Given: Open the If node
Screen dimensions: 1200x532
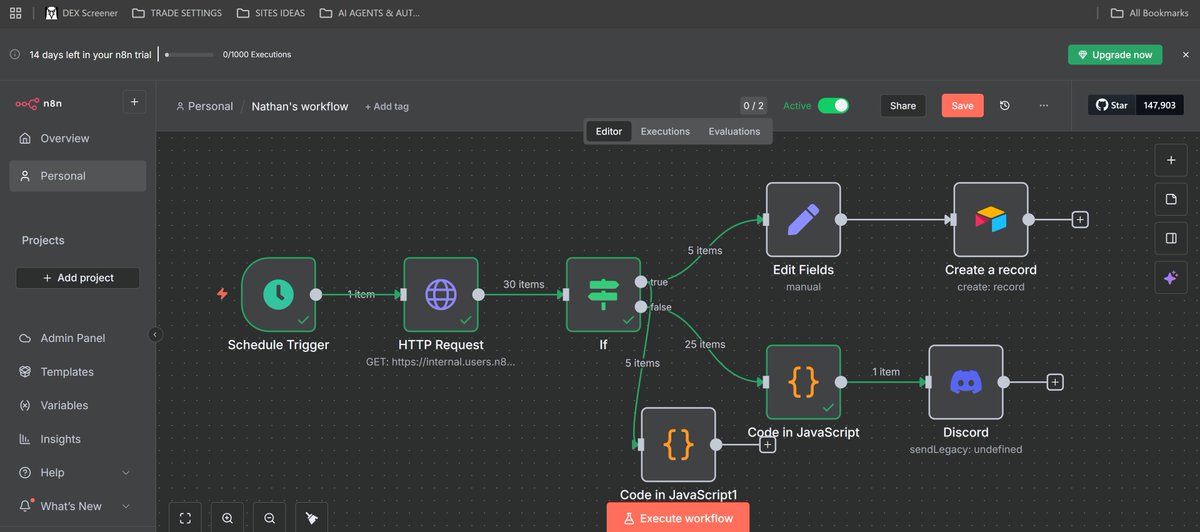Looking at the screenshot, I should coord(603,294).
